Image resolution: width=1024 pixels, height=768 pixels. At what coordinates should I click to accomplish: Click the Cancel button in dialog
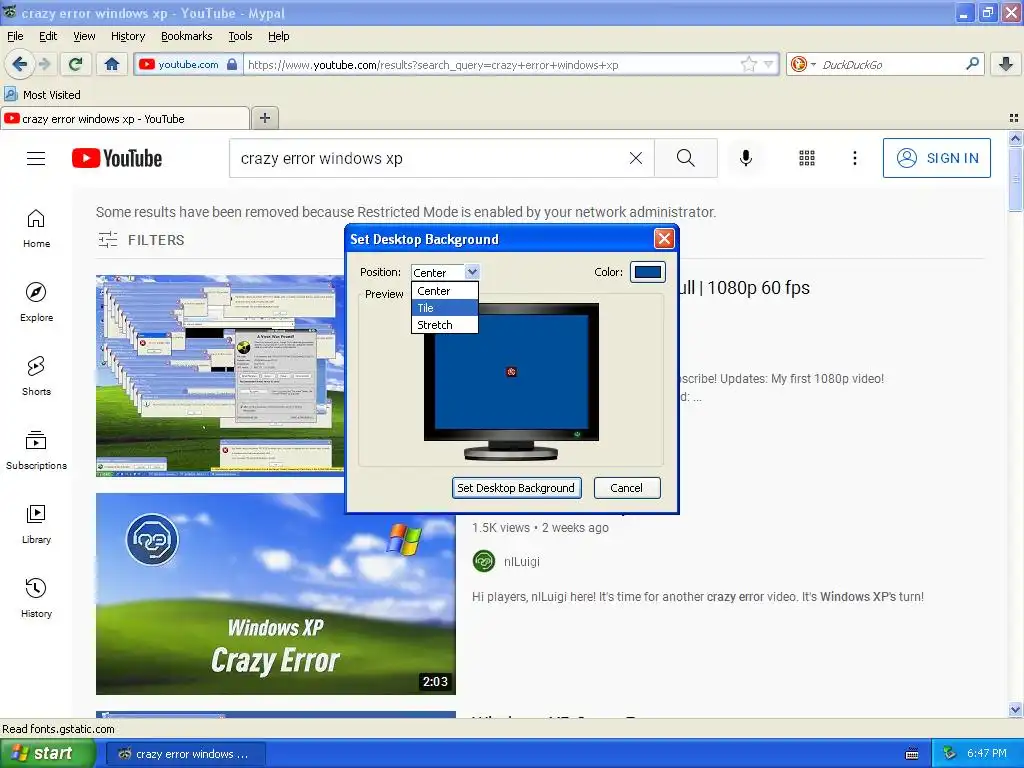tap(626, 488)
